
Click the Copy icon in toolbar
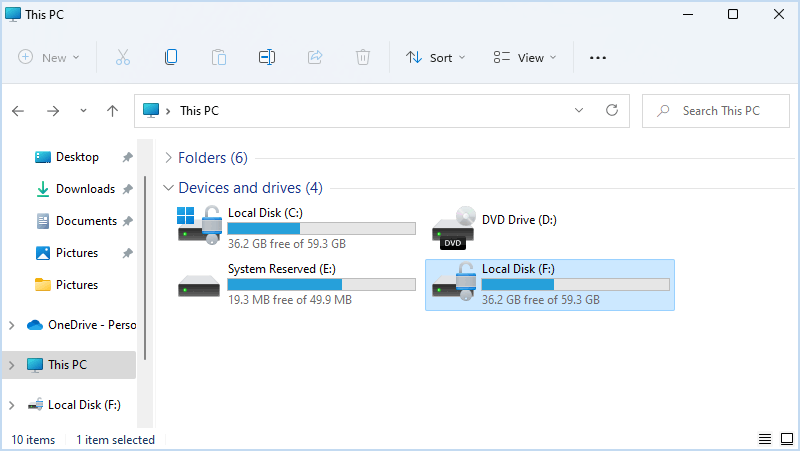[x=171, y=57]
